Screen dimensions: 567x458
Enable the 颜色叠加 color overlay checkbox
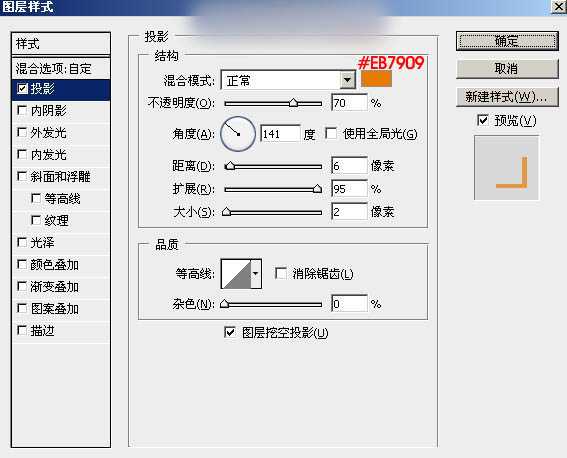(22, 264)
